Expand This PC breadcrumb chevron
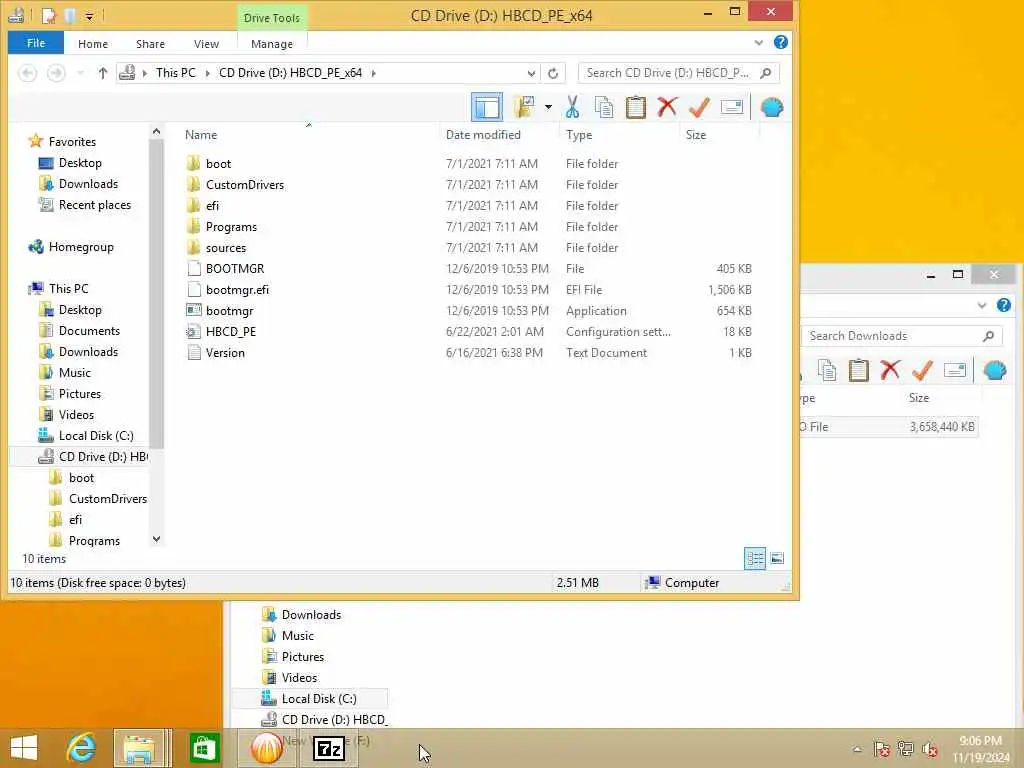The height and width of the screenshot is (768, 1024). point(207,73)
